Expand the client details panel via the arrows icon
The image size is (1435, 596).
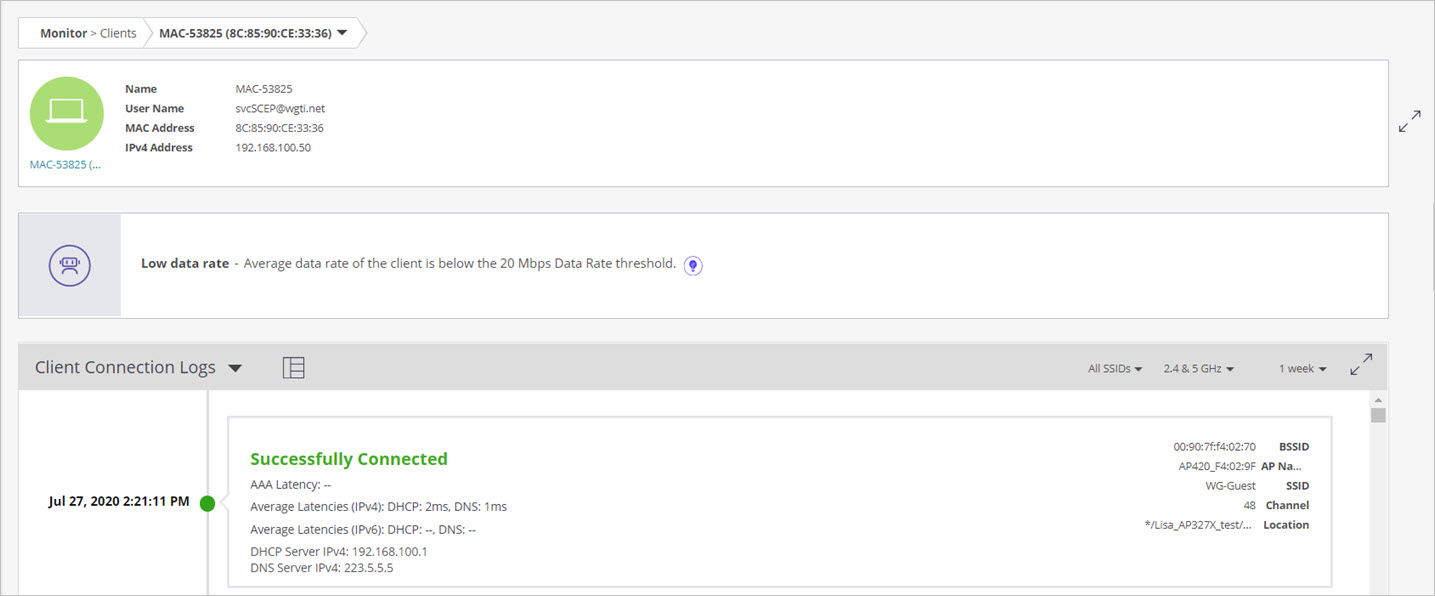point(1409,120)
